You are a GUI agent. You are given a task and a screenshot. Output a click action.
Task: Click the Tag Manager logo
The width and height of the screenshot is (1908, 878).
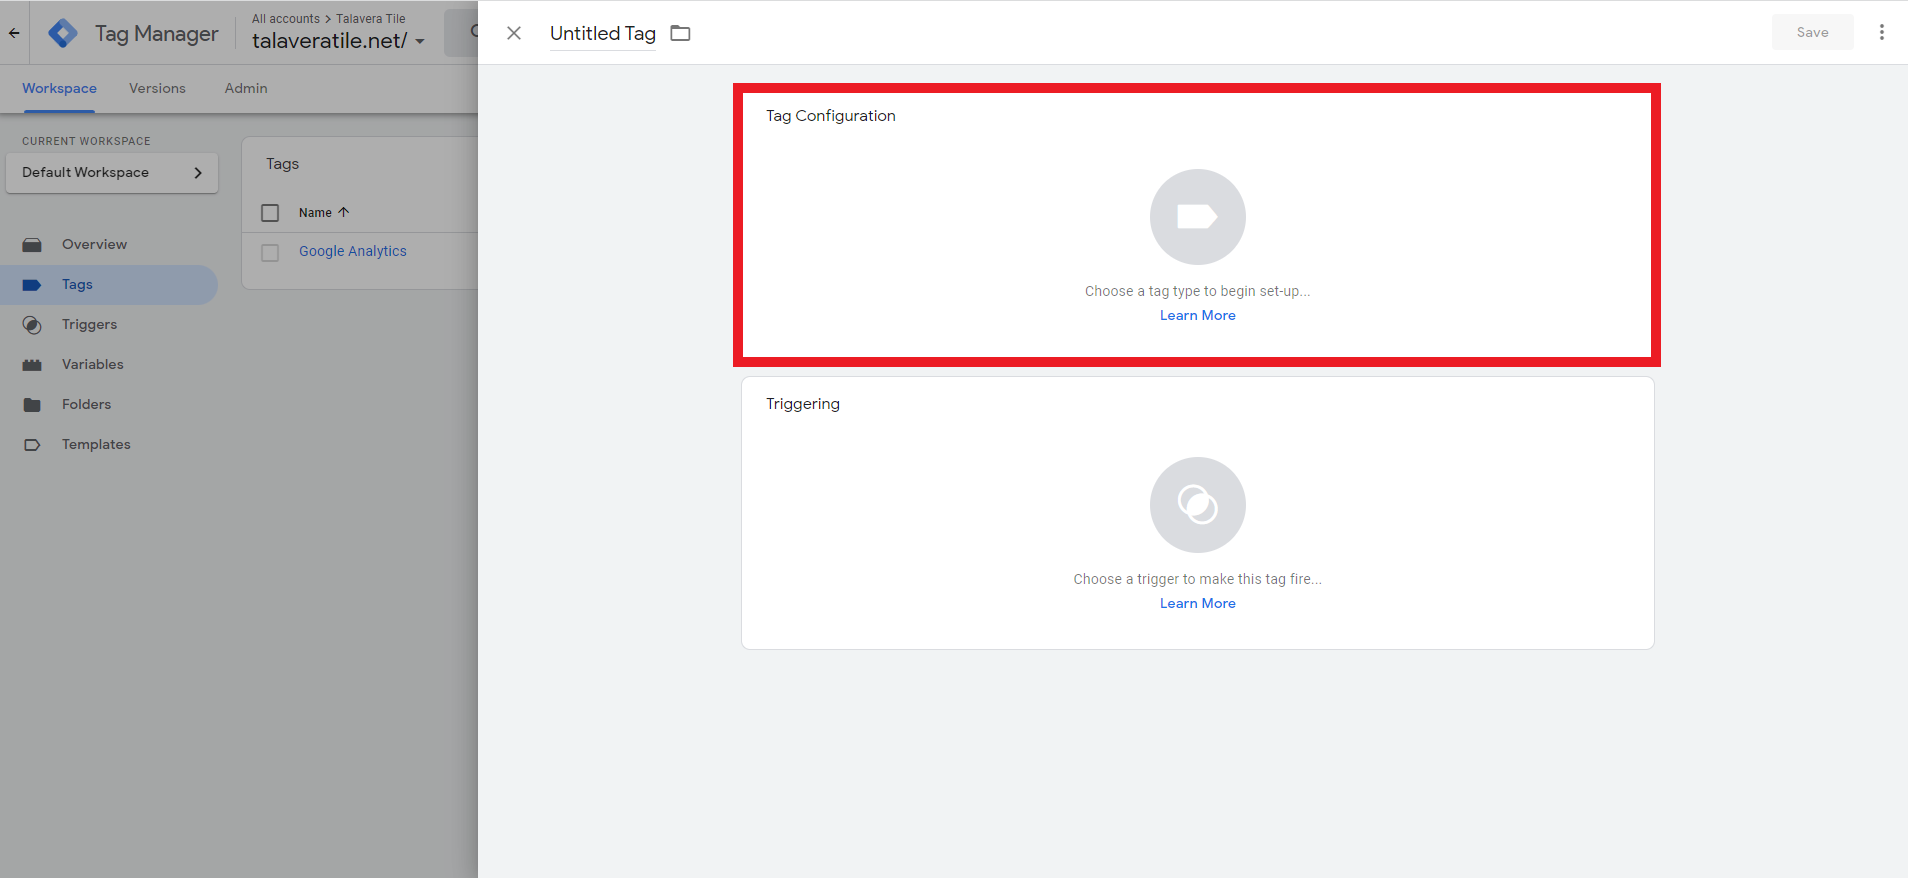63,33
